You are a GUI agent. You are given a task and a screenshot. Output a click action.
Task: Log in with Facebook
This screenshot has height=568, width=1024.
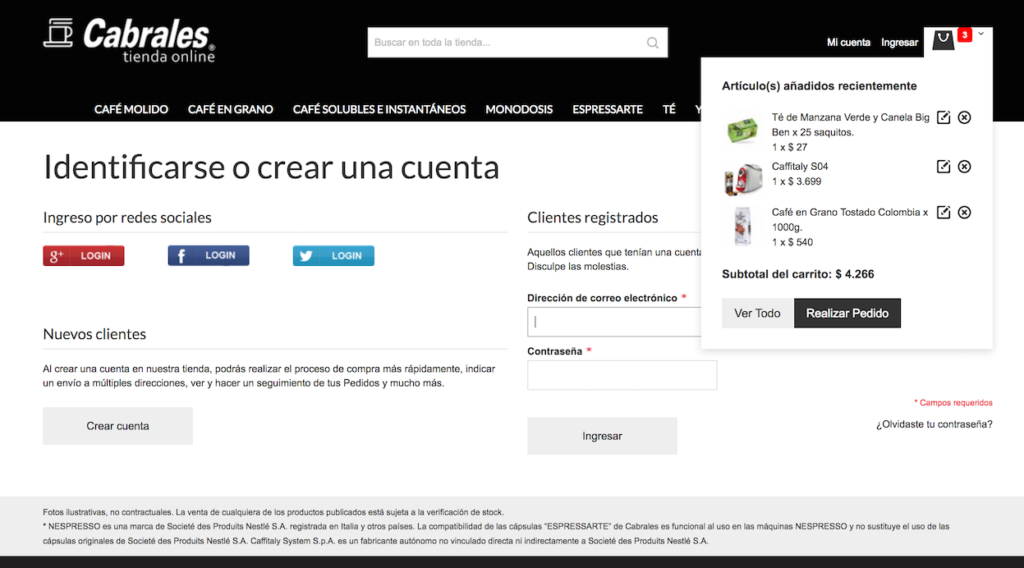(x=208, y=256)
